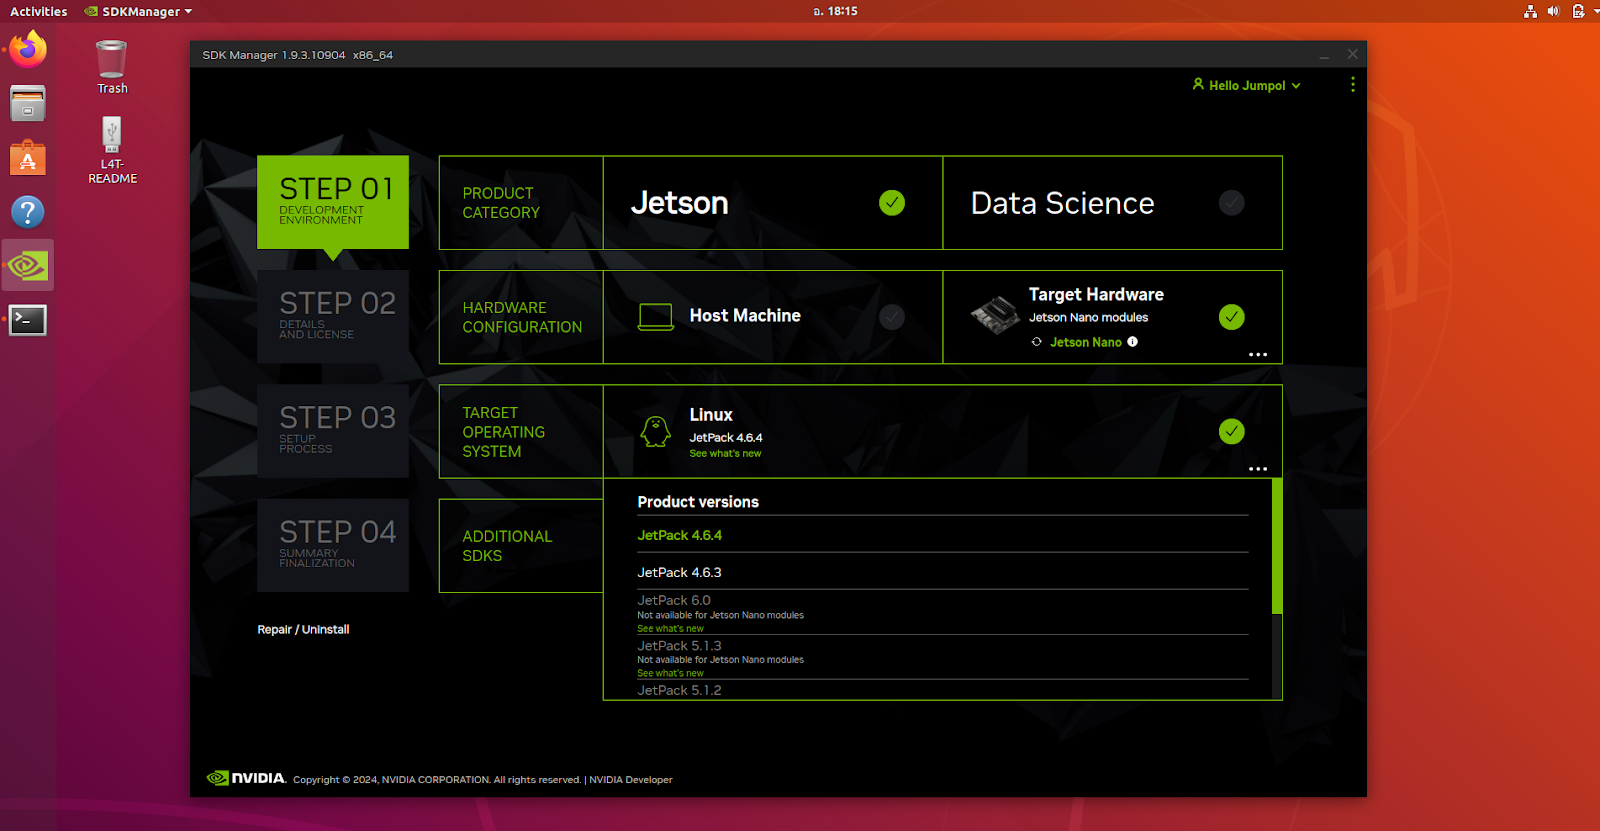This screenshot has width=1600, height=831.
Task: Click the user profile icon beside Hello Jumpol
Action: (x=1198, y=85)
